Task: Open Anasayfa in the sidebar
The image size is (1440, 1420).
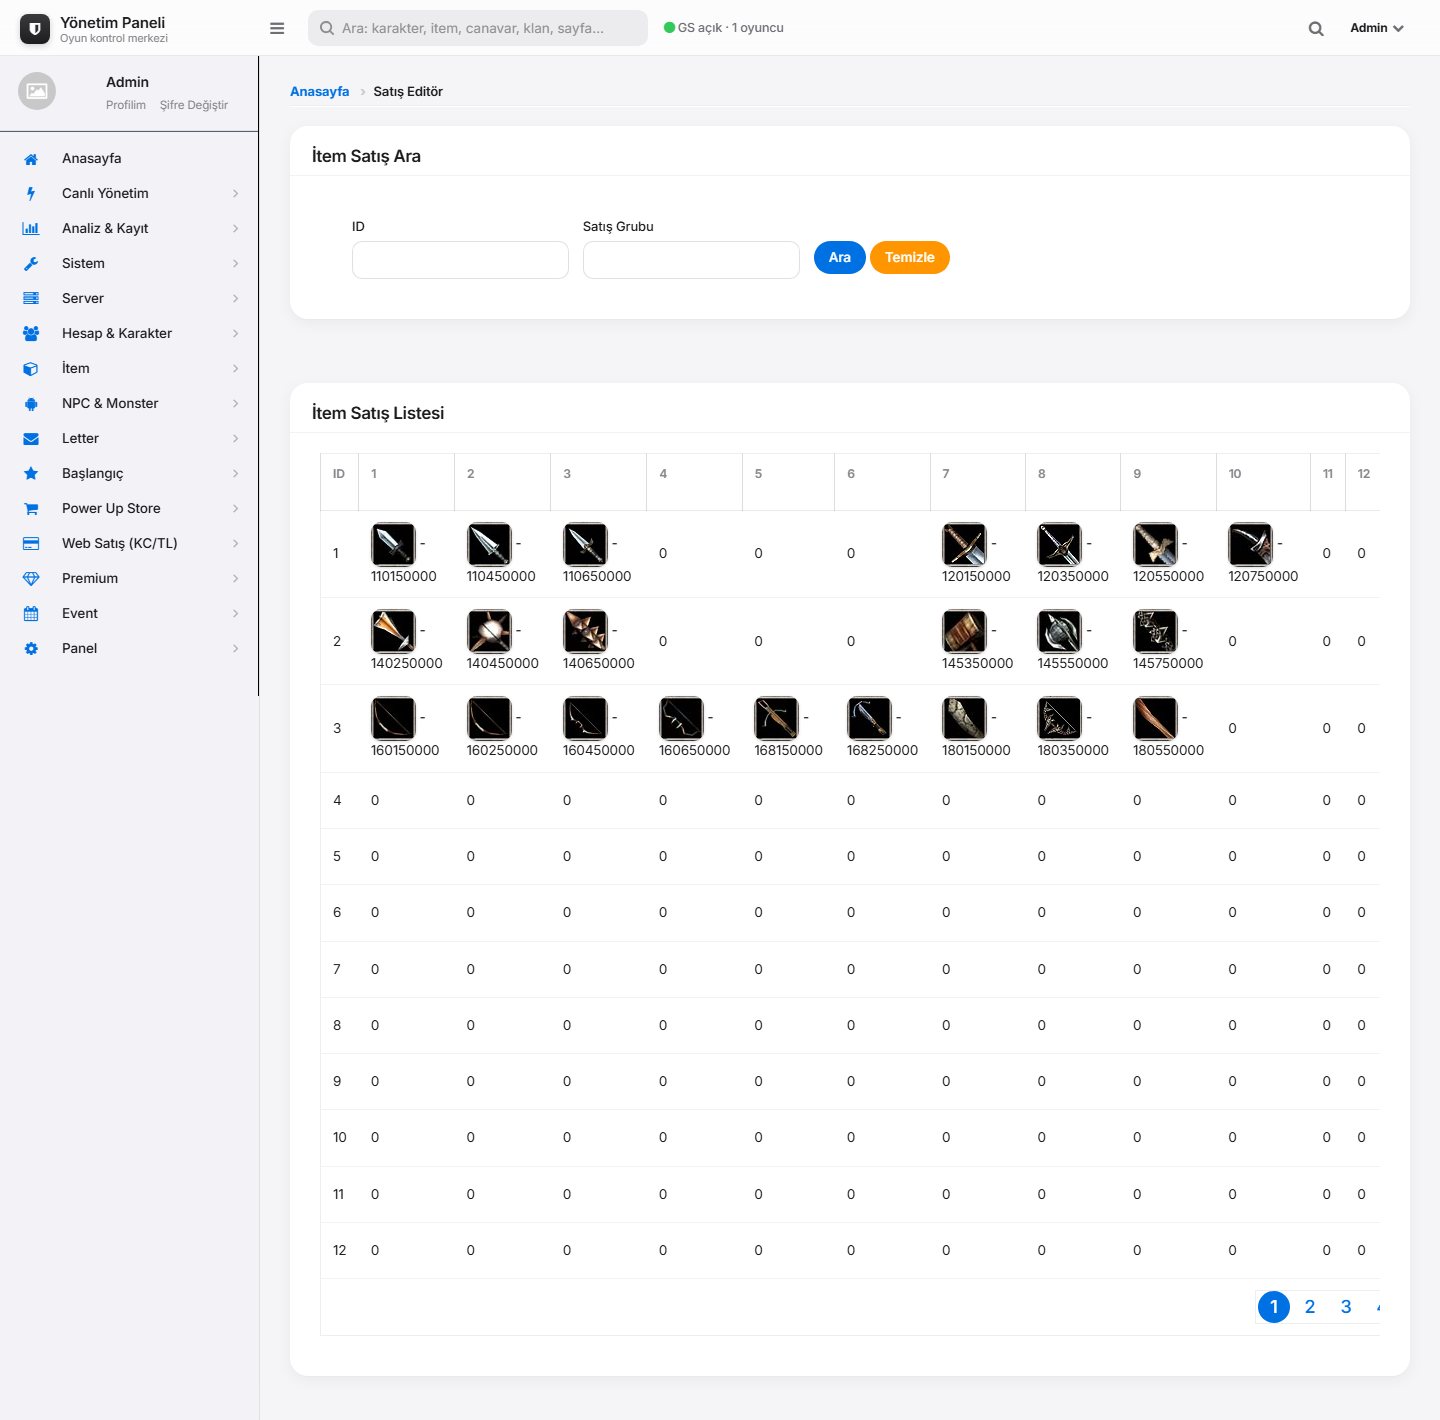Action: point(130,158)
